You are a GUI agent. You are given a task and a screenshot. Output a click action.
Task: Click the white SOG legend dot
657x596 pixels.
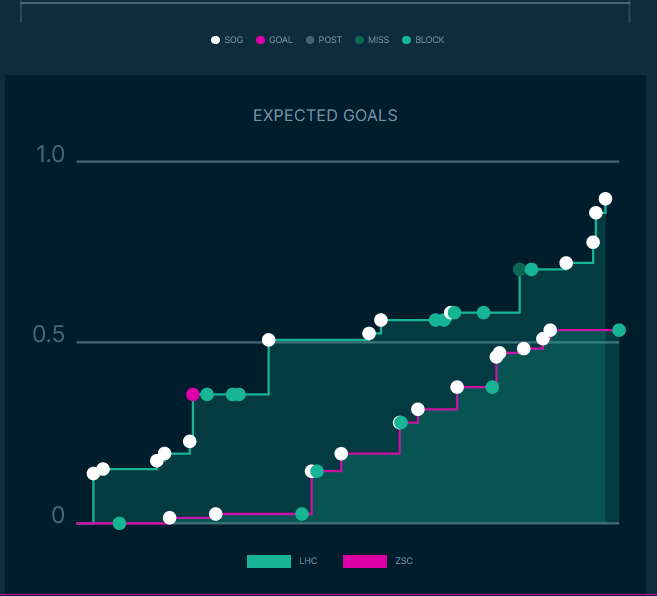pyautogui.click(x=215, y=40)
